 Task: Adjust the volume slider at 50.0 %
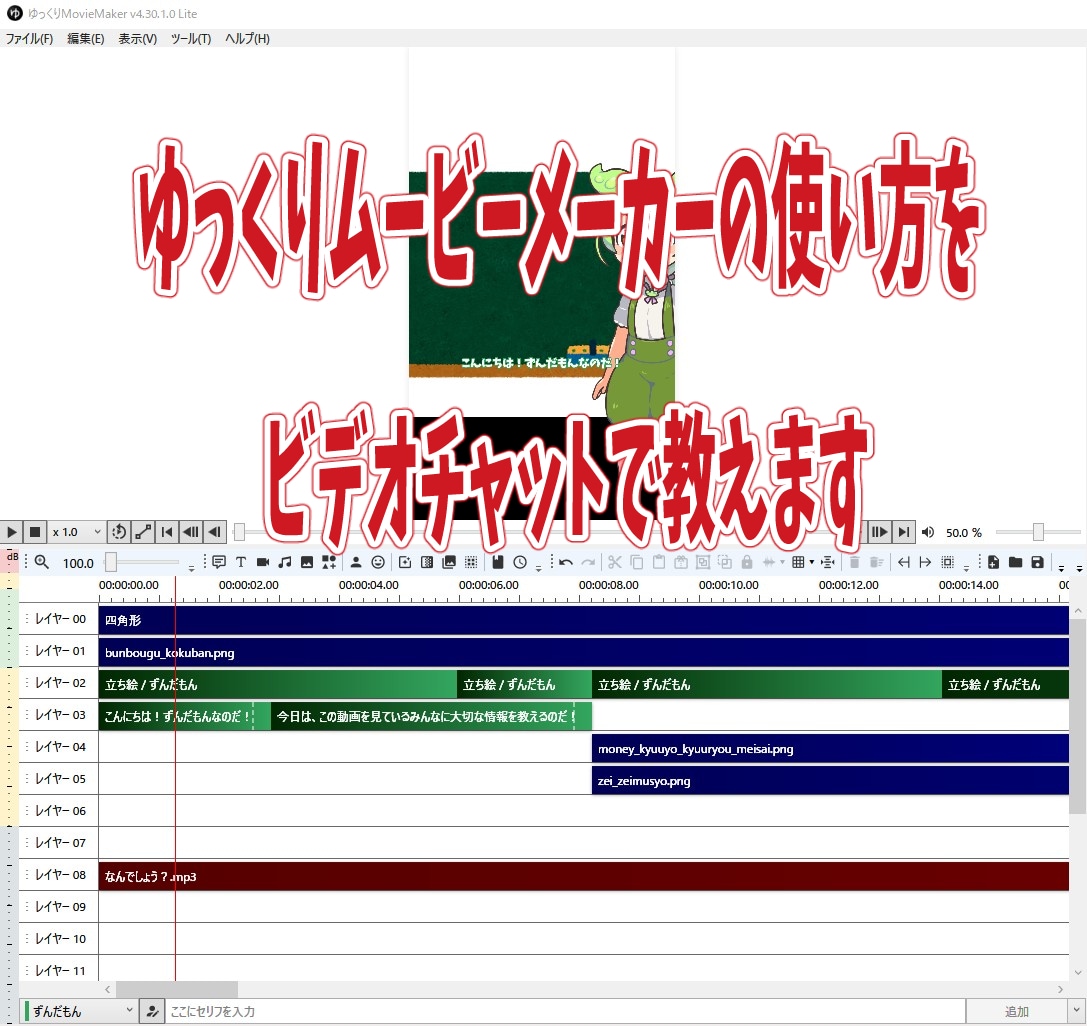click(1038, 532)
